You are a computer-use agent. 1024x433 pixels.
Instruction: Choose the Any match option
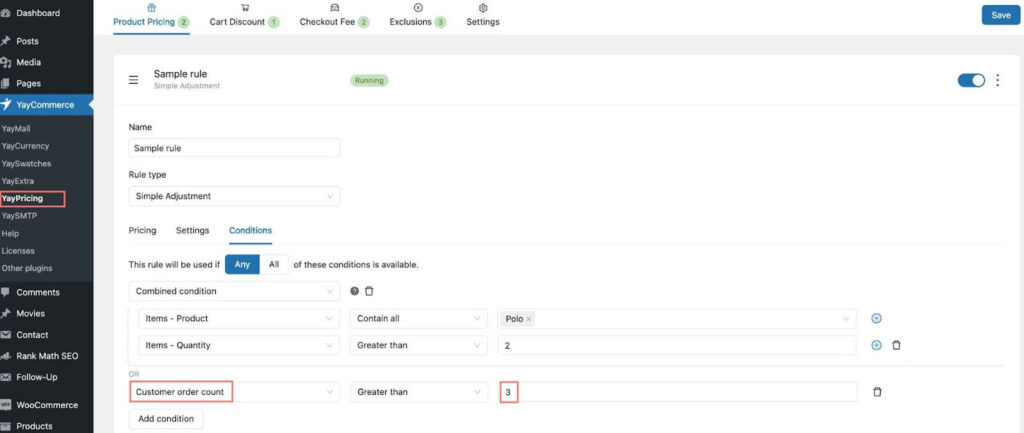click(x=242, y=265)
